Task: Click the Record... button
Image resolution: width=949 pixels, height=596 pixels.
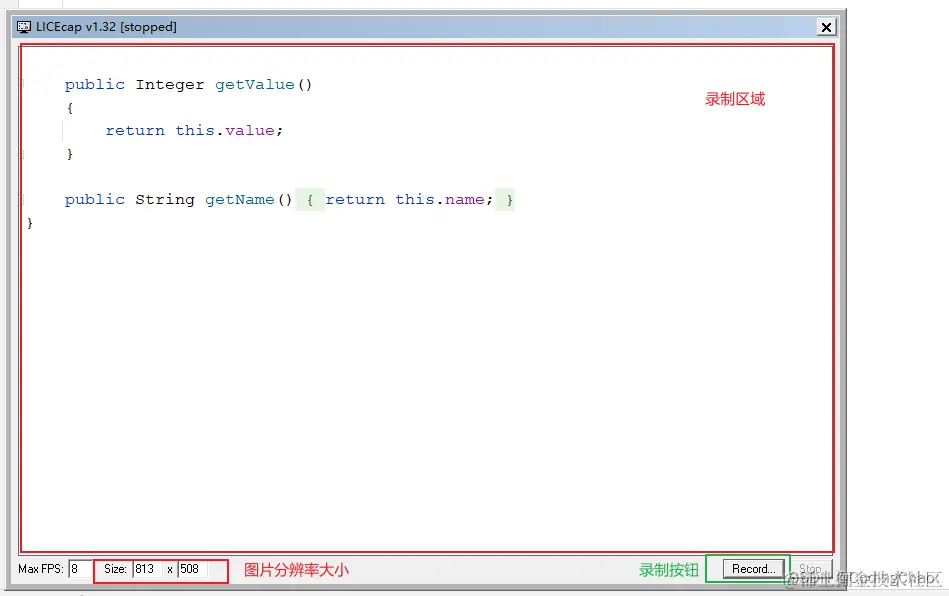Action: (x=754, y=569)
